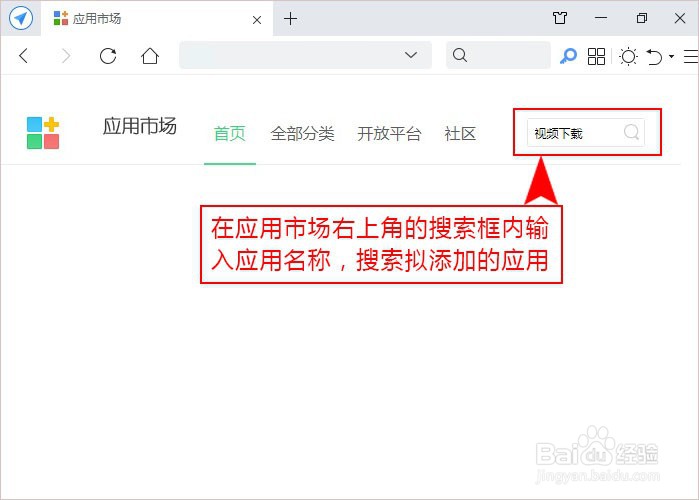
Task: Click the app market search field containing 视频下载
Action: pyautogui.click(x=585, y=132)
